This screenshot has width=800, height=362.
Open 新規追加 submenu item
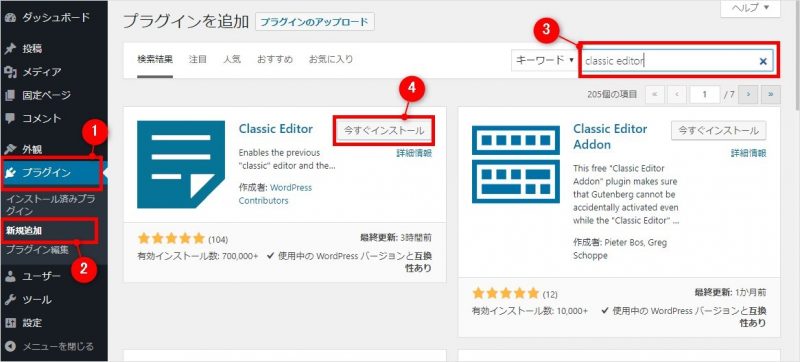pyautogui.click(x=24, y=231)
